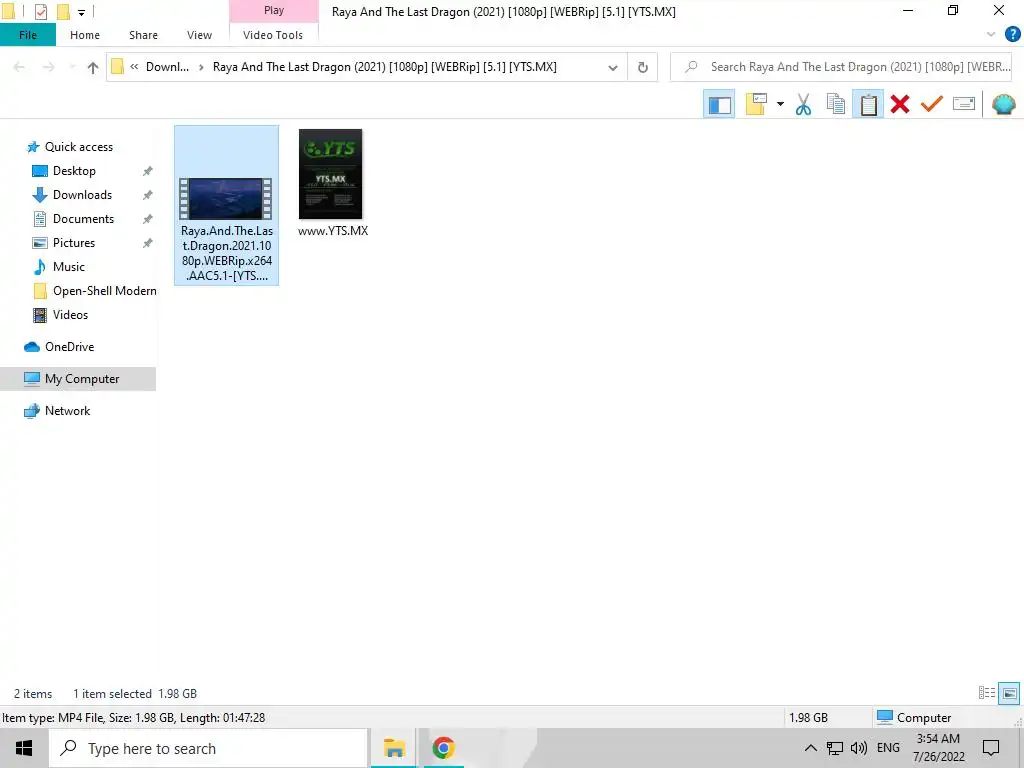The image size is (1024, 768).
Task: Click the taskbar search box
Action: 208,748
